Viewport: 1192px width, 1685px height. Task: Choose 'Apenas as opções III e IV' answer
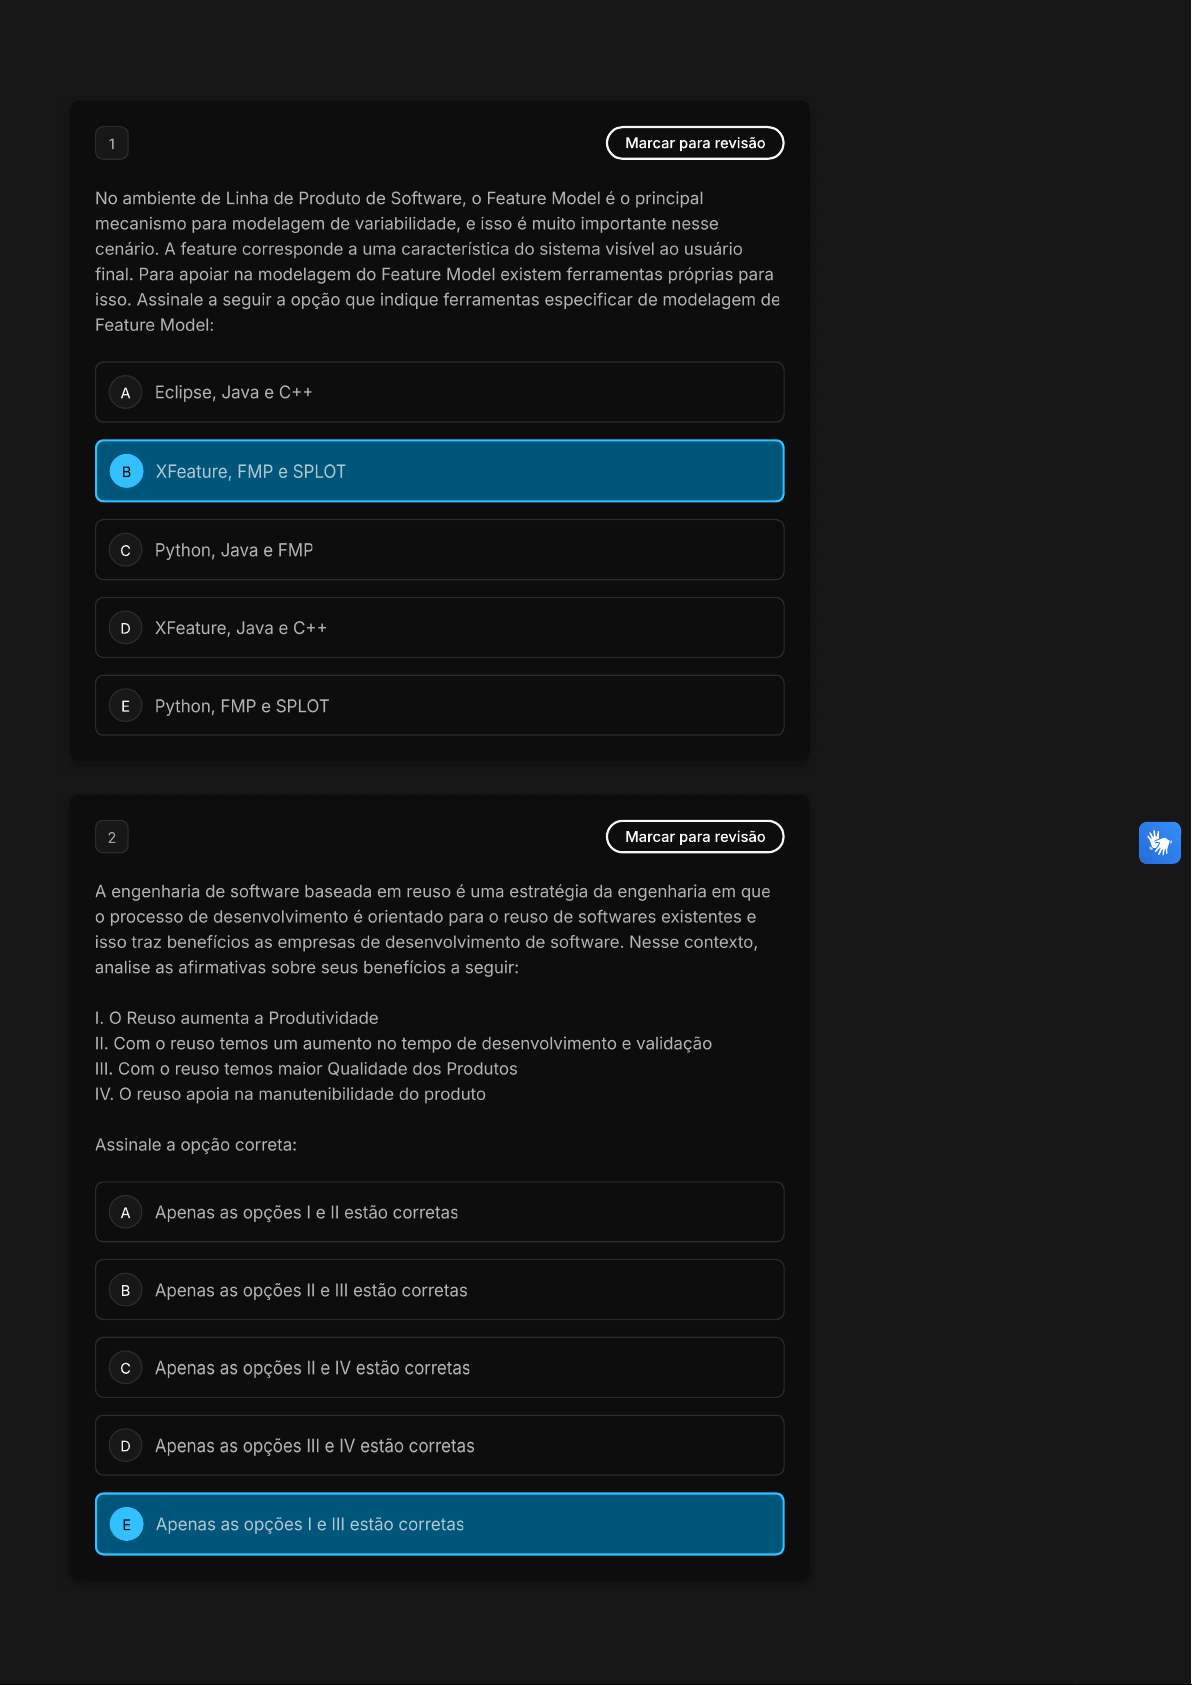pos(439,1446)
